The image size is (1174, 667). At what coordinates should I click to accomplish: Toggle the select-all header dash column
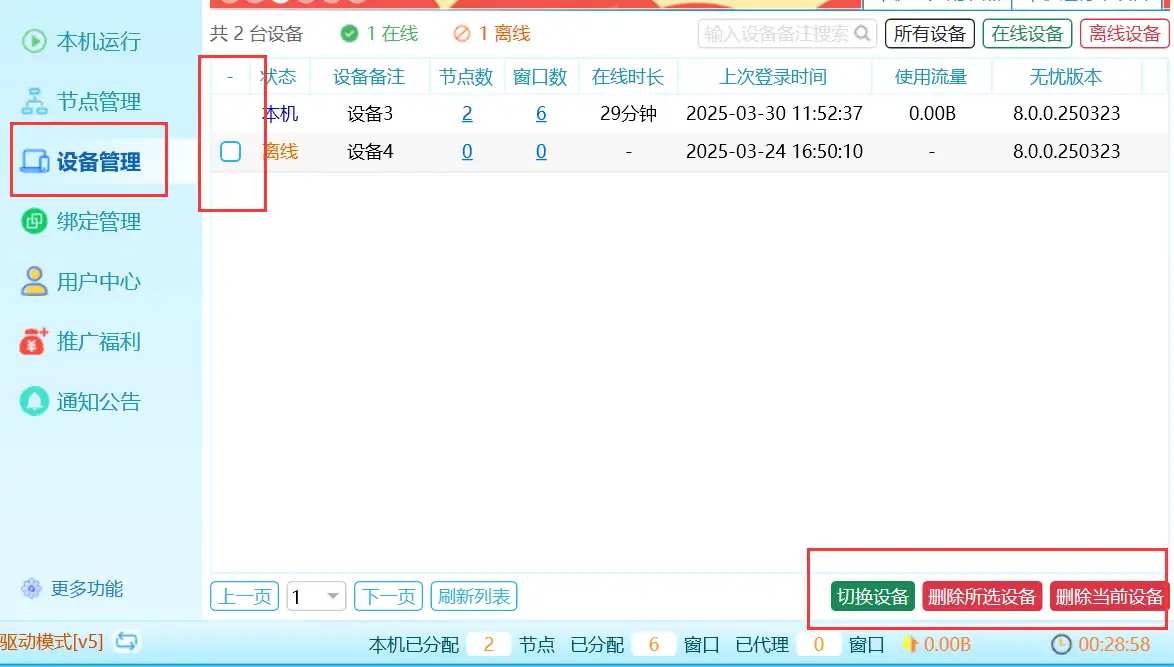pos(230,77)
